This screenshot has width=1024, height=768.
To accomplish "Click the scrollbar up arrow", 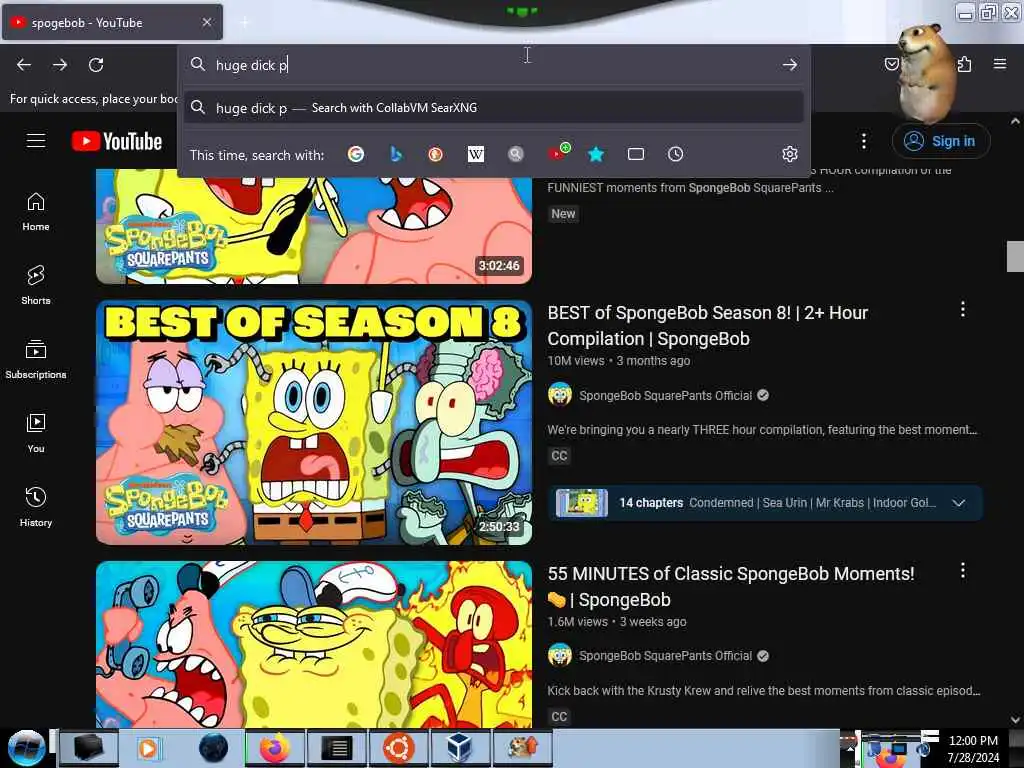I will 1015,121.
